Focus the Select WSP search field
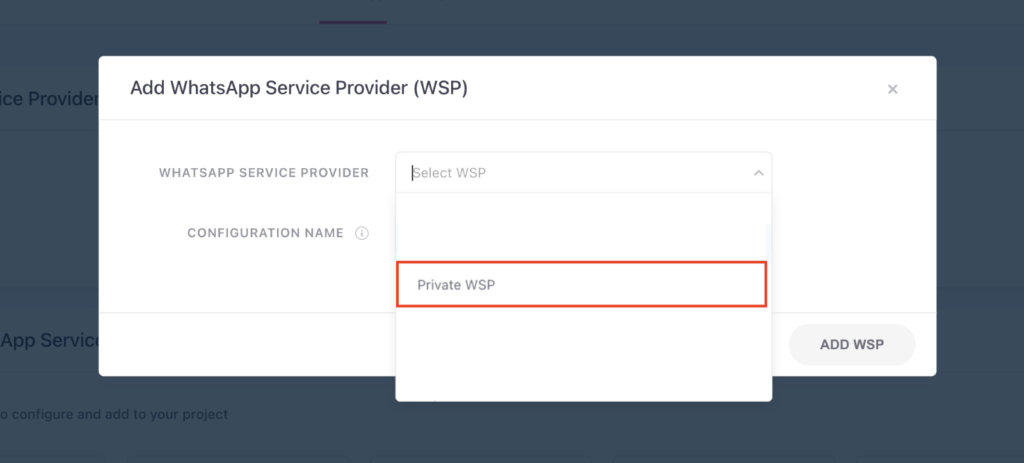 pyautogui.click(x=575, y=173)
